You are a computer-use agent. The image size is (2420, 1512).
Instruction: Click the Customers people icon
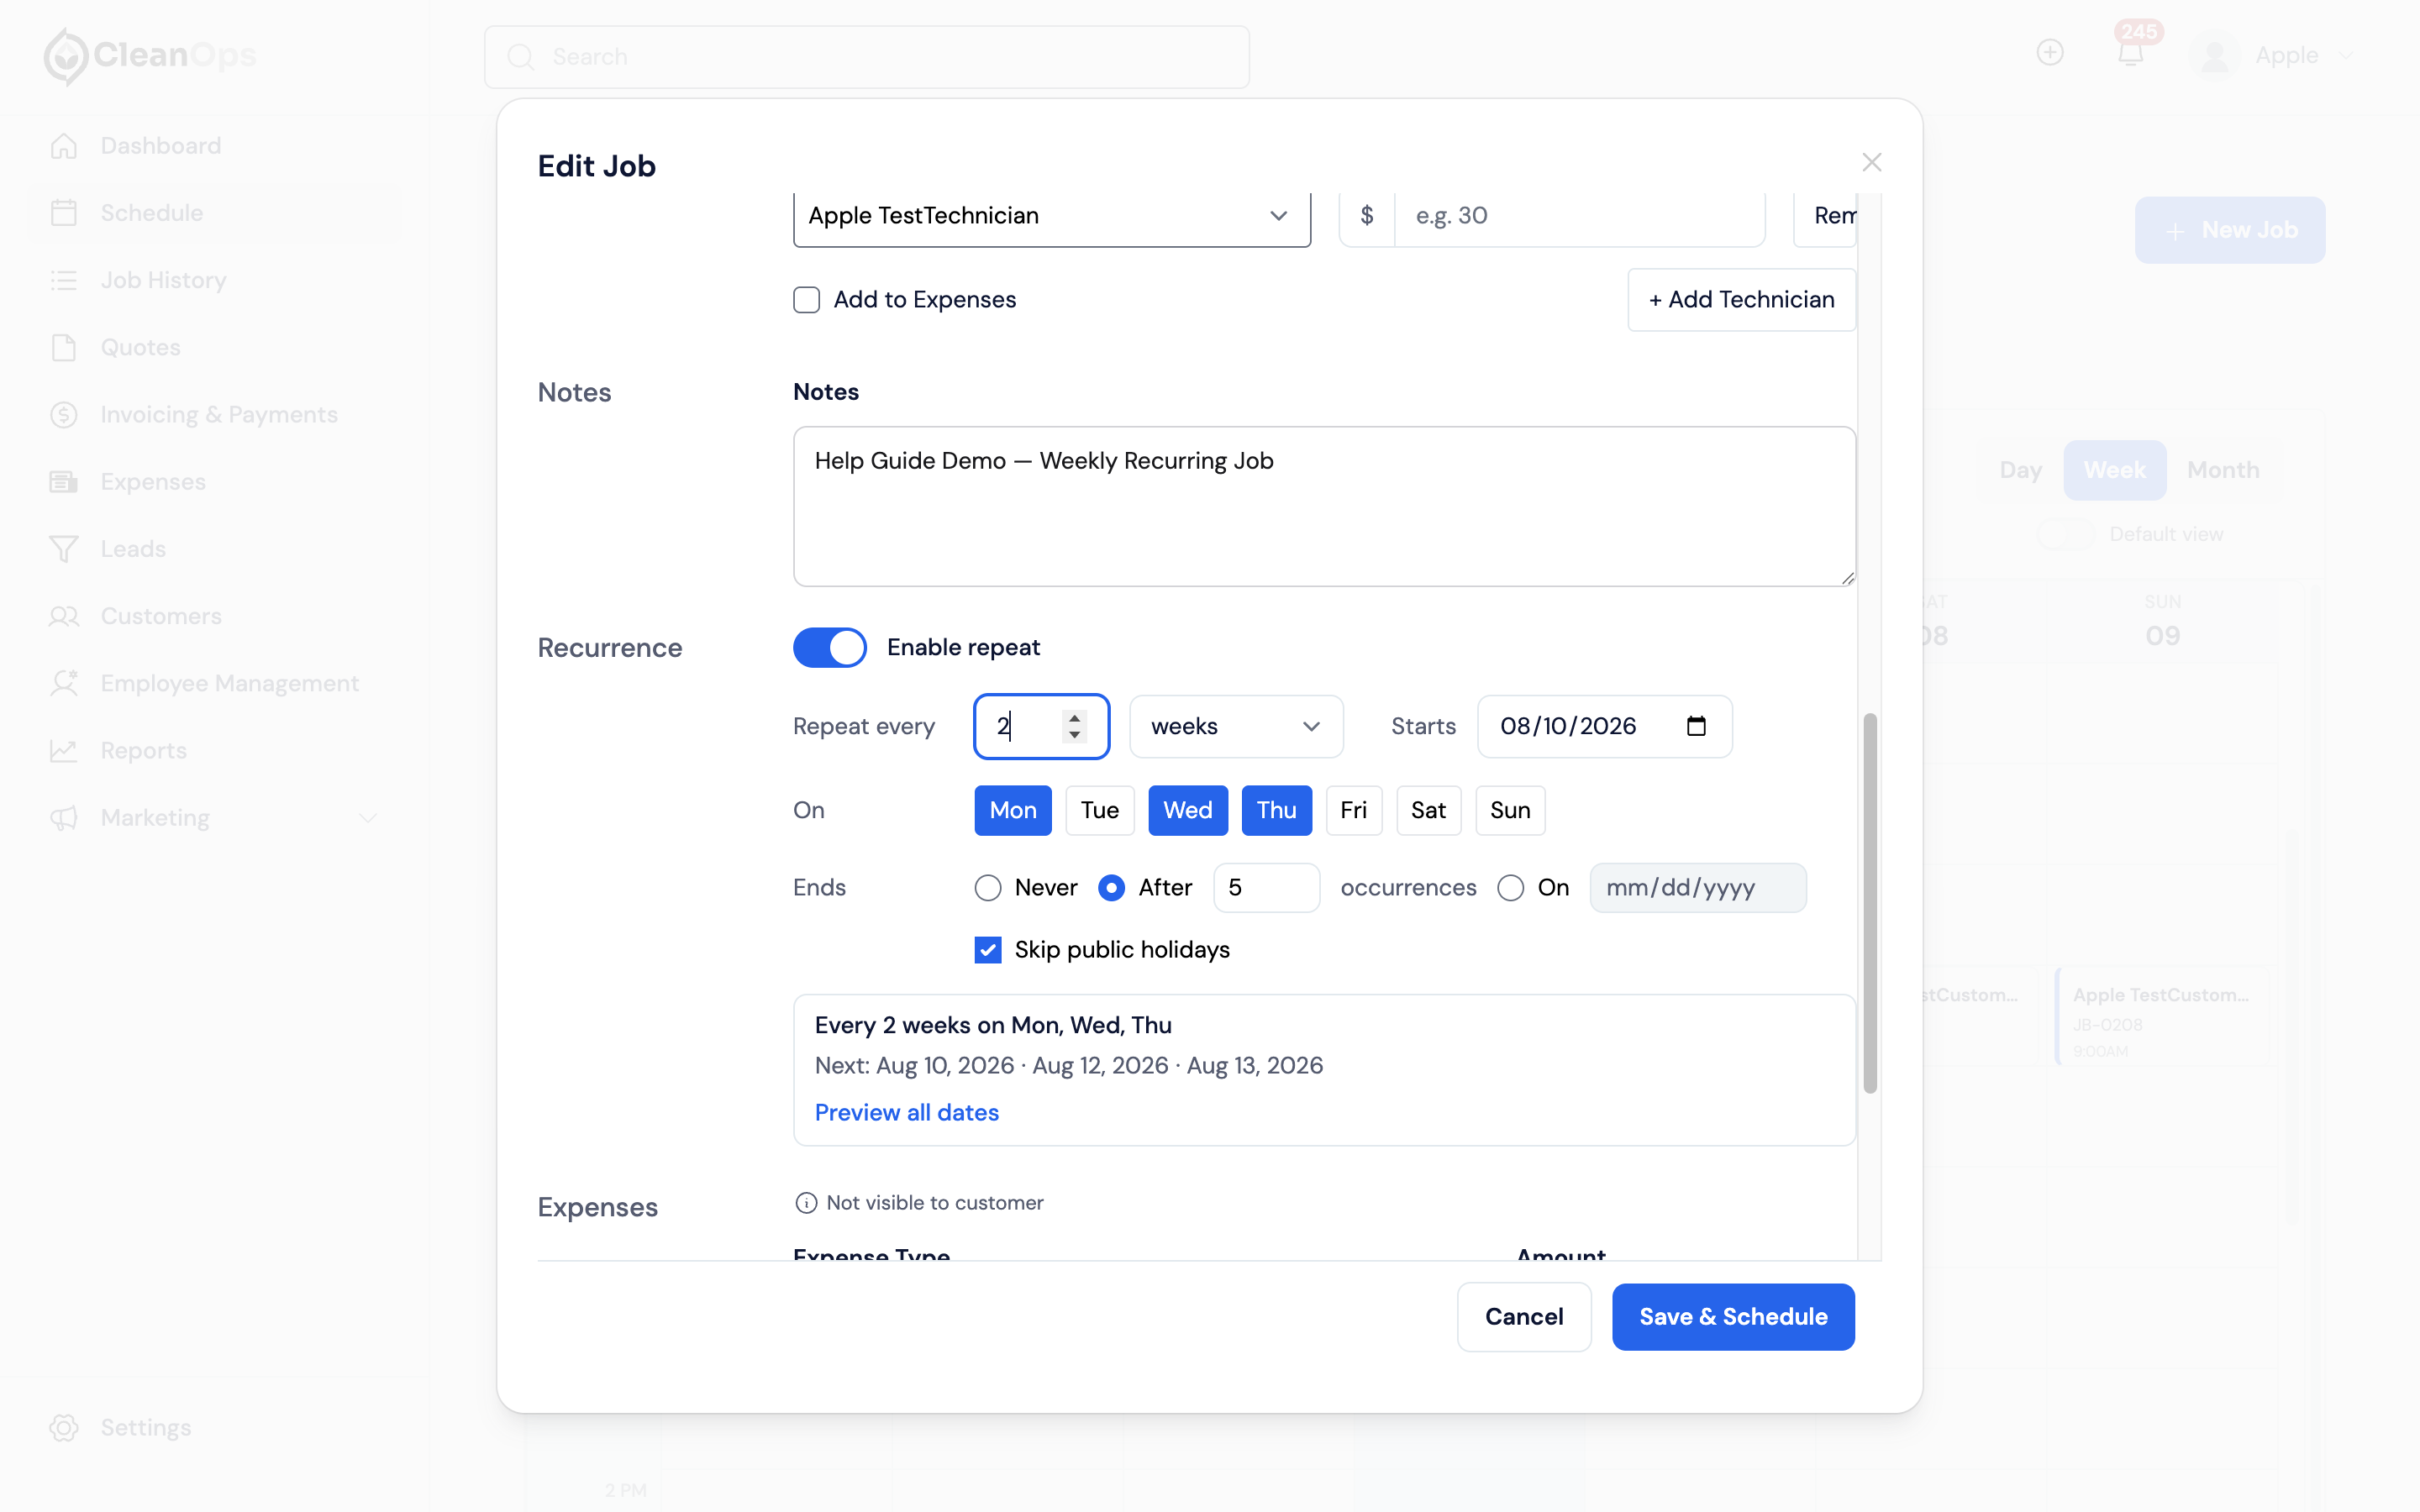click(x=64, y=616)
